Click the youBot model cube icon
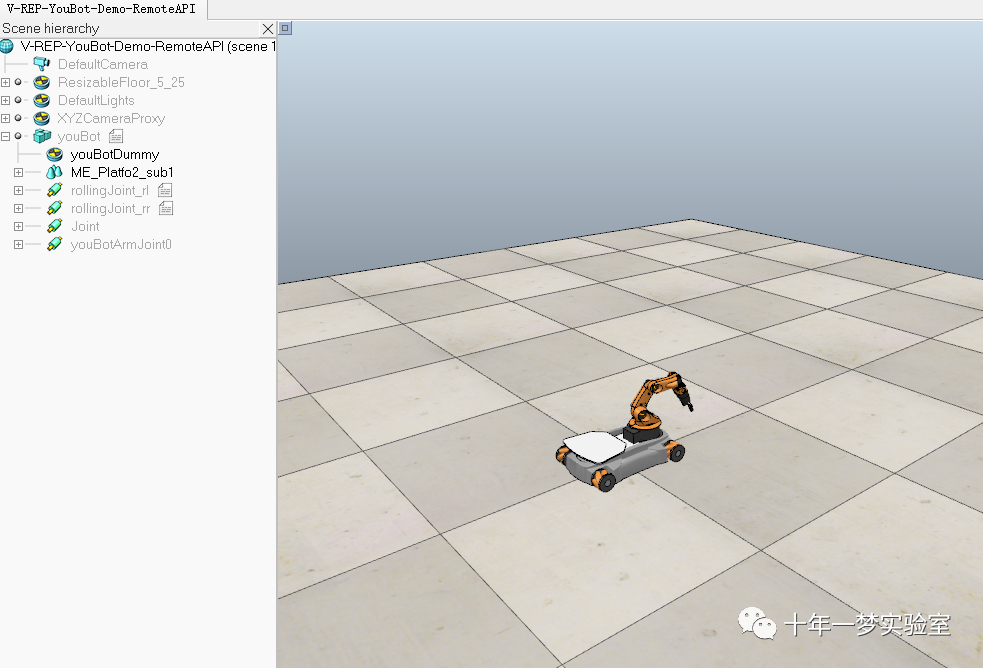The width and height of the screenshot is (983, 668). pos(42,136)
